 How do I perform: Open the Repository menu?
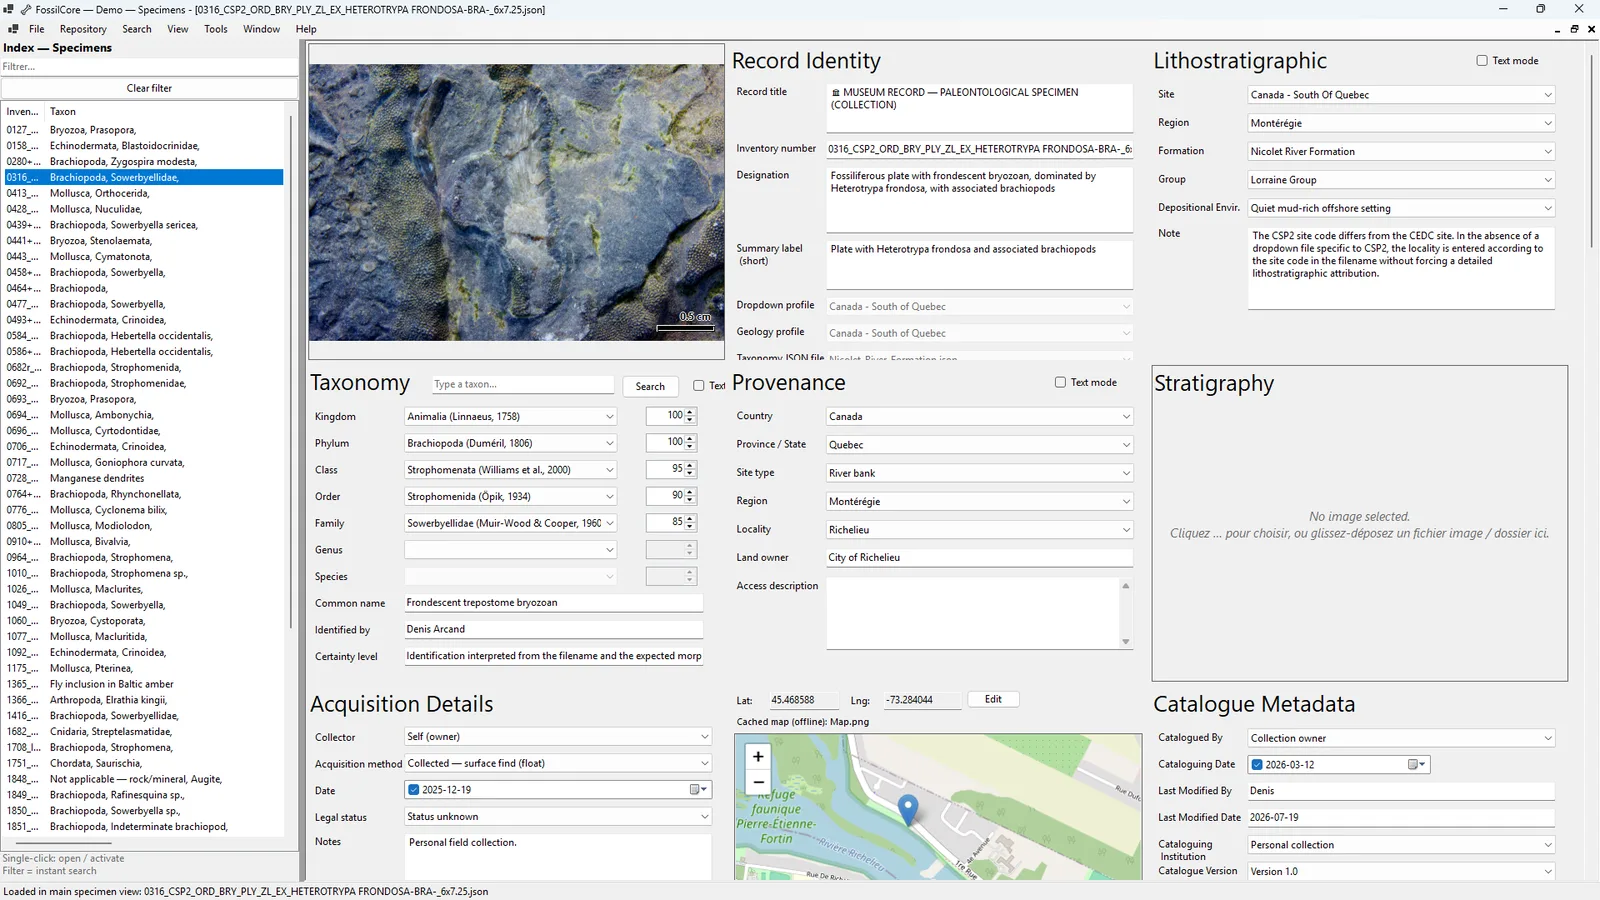click(83, 29)
